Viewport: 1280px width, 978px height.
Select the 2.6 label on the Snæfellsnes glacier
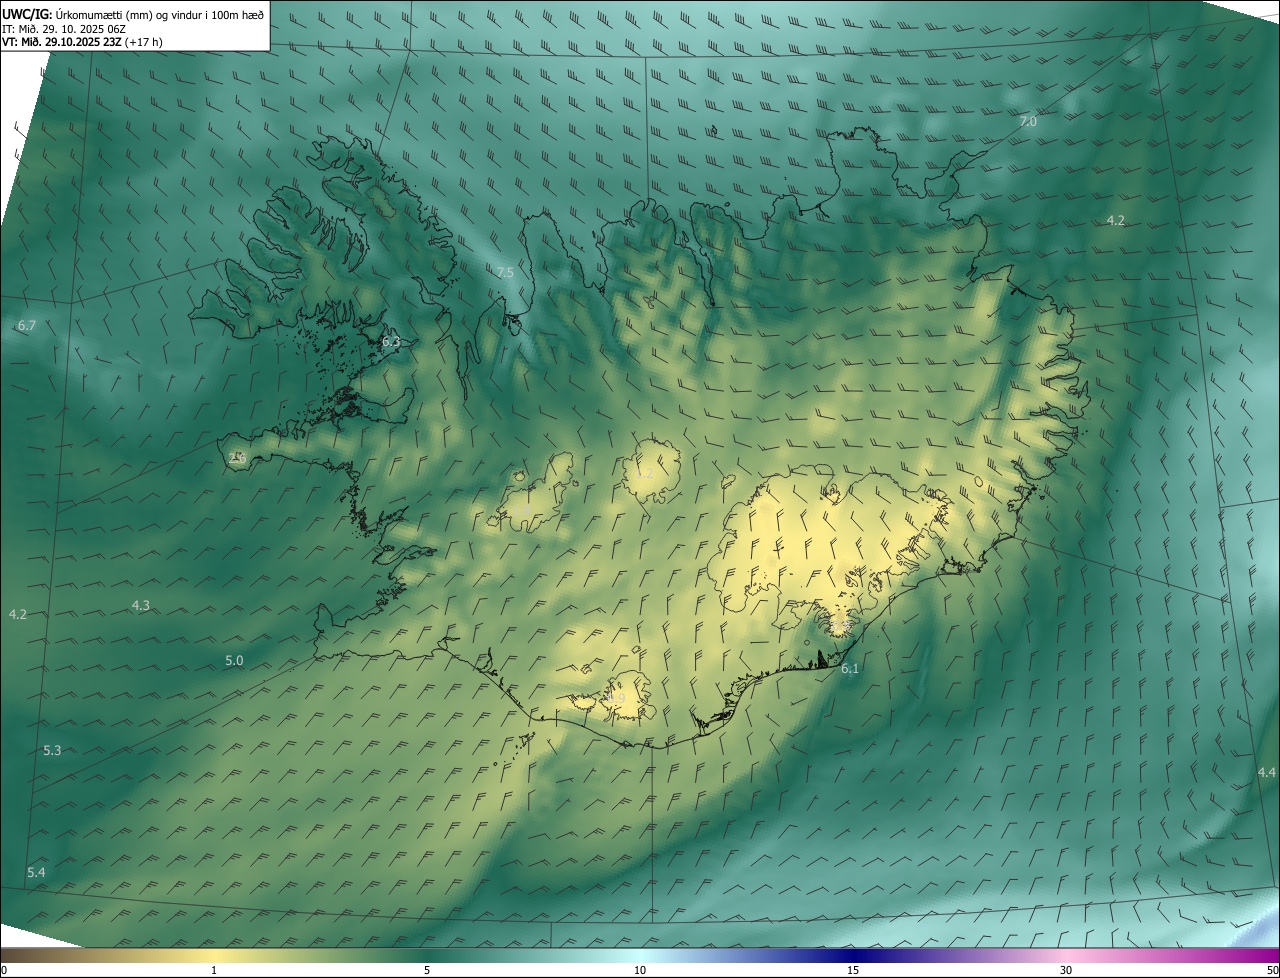tap(238, 457)
